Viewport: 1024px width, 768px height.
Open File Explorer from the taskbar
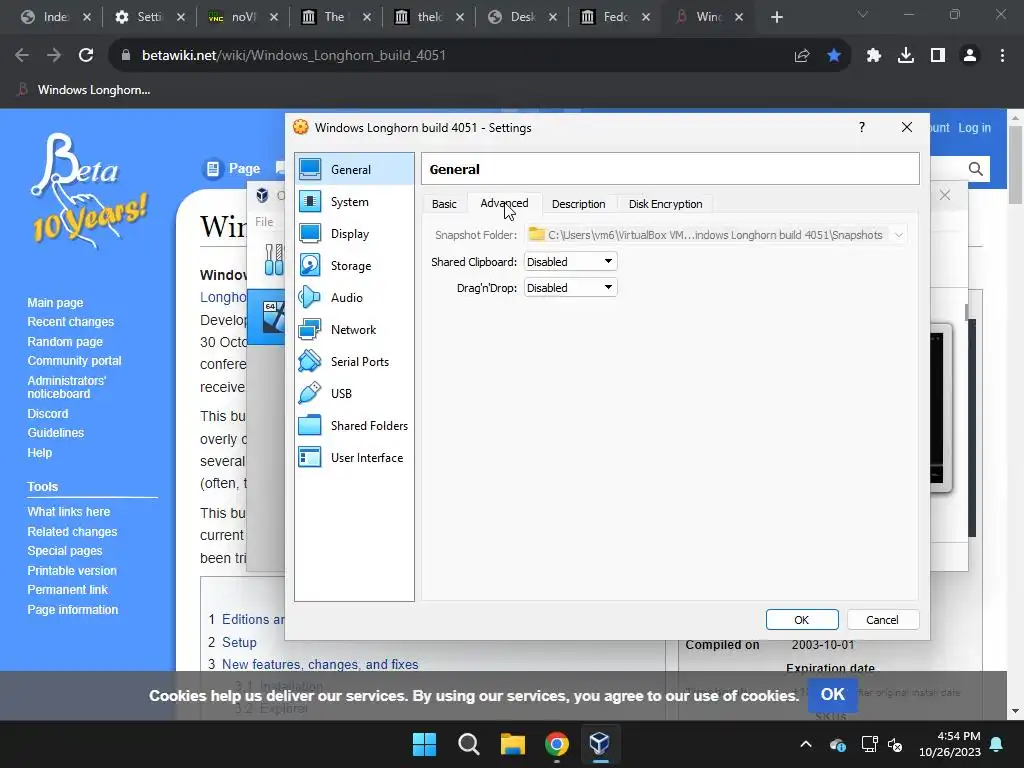point(513,744)
